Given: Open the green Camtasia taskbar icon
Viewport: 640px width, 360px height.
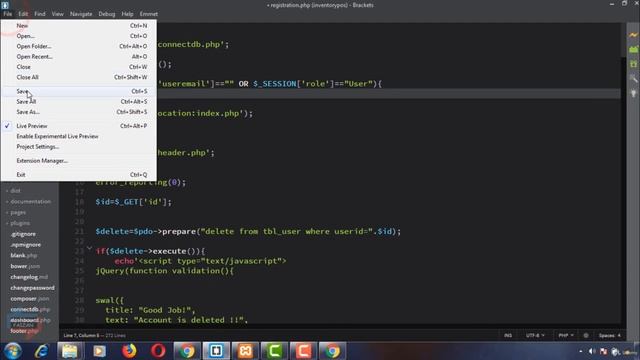Looking at the screenshot, I should (274, 351).
